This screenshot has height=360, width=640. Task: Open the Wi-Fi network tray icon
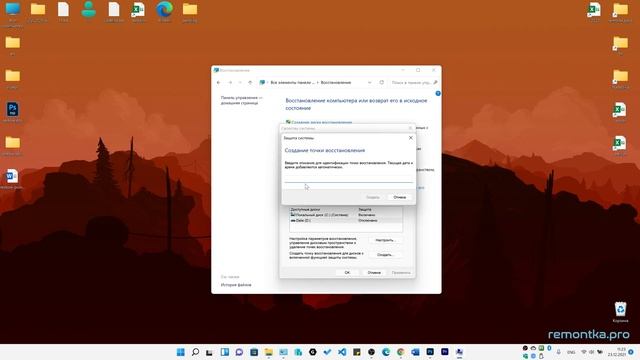584,352
